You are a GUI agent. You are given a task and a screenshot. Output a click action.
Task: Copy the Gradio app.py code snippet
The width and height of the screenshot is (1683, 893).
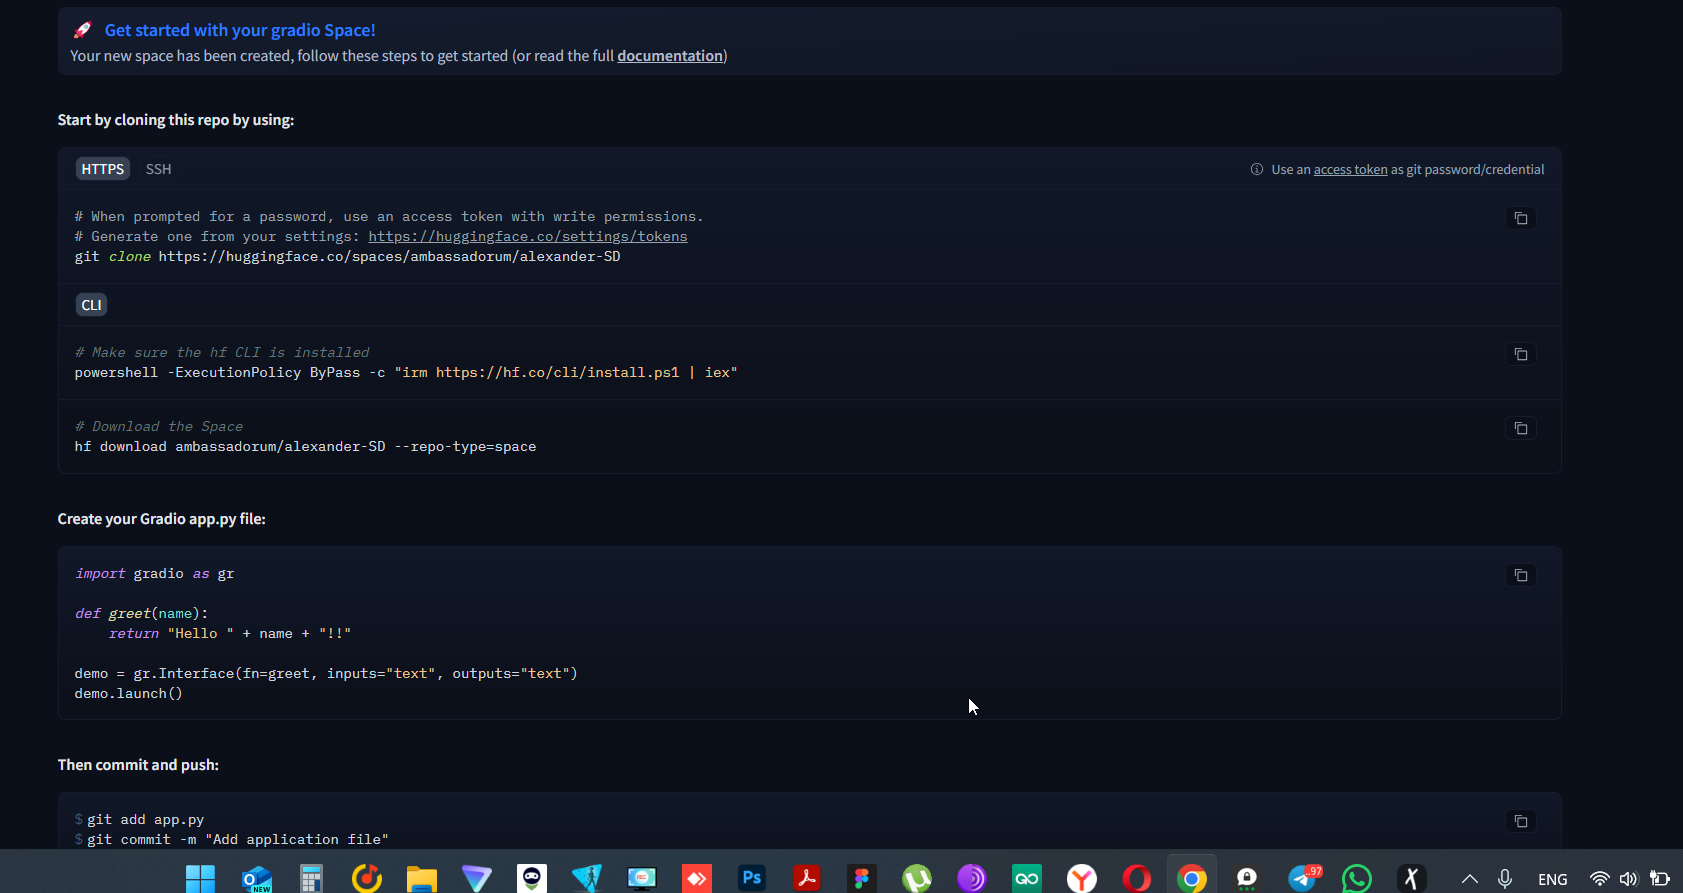point(1521,575)
